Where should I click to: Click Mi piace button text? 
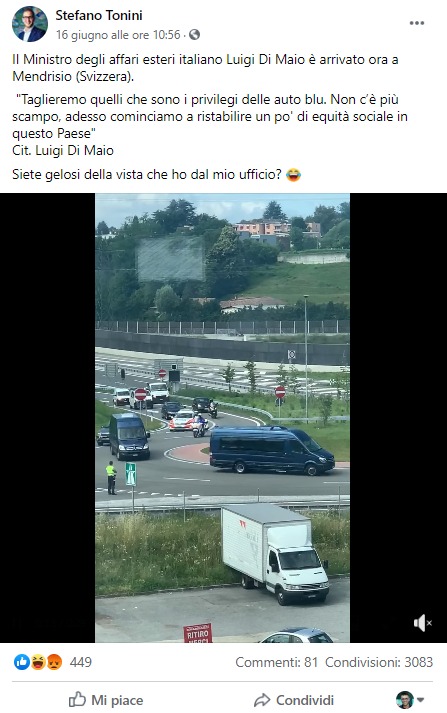click(x=117, y=700)
